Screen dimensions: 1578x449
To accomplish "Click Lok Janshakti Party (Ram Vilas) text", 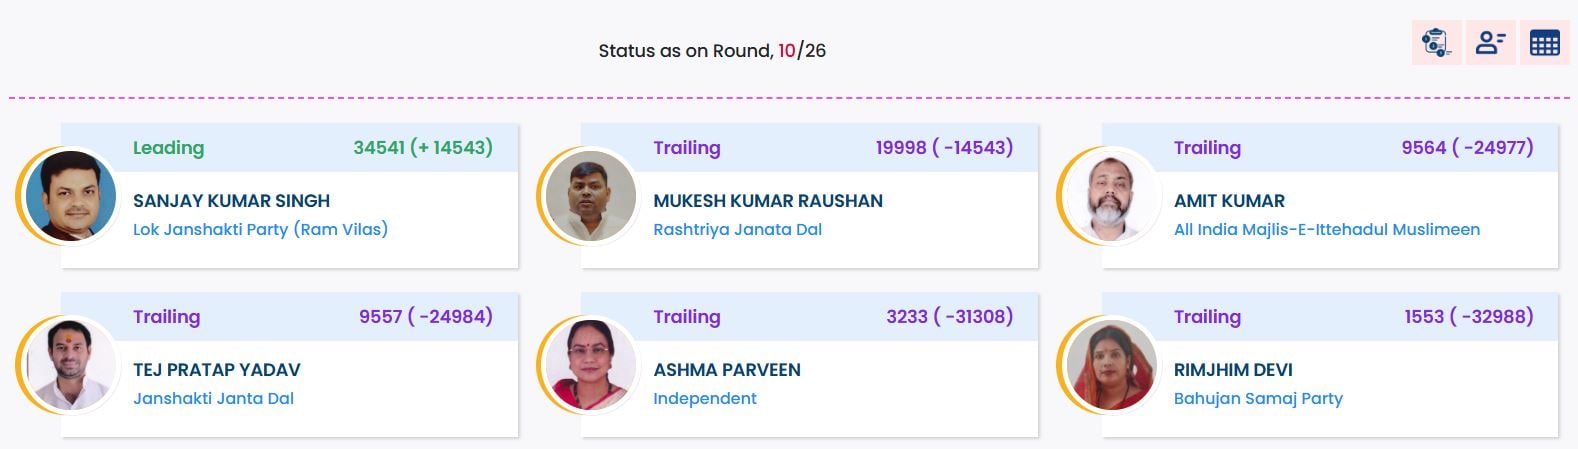I will (x=260, y=229).
